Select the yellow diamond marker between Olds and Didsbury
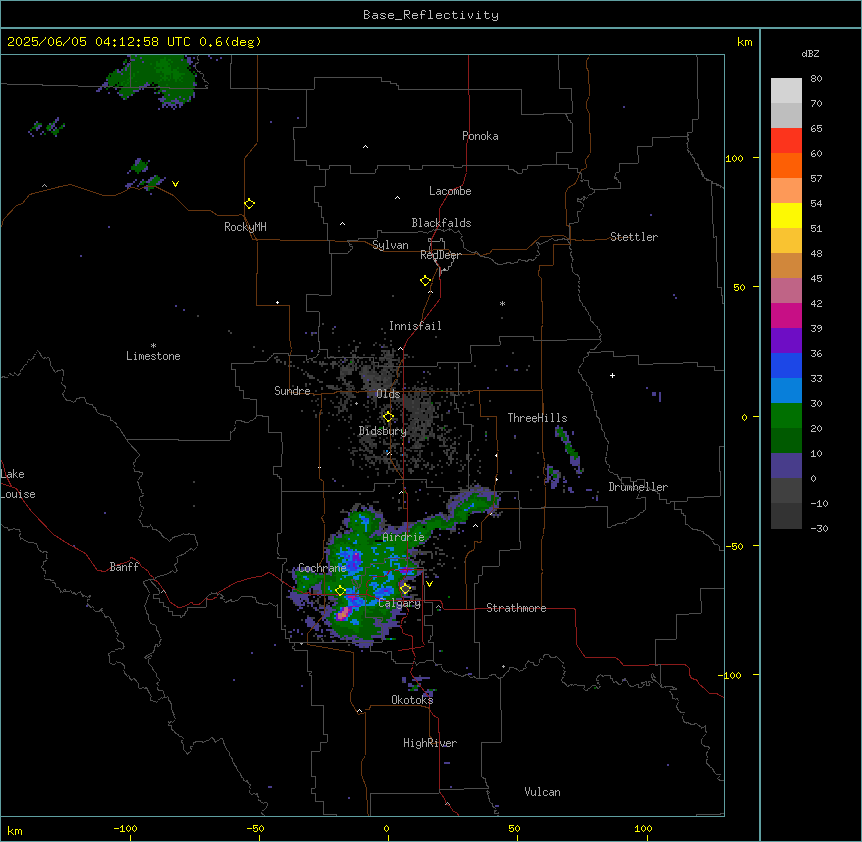862x842 pixels. tap(388, 417)
